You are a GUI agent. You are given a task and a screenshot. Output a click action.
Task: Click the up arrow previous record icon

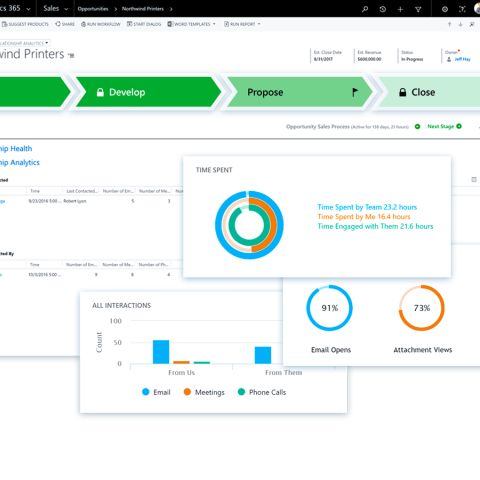[449, 24]
